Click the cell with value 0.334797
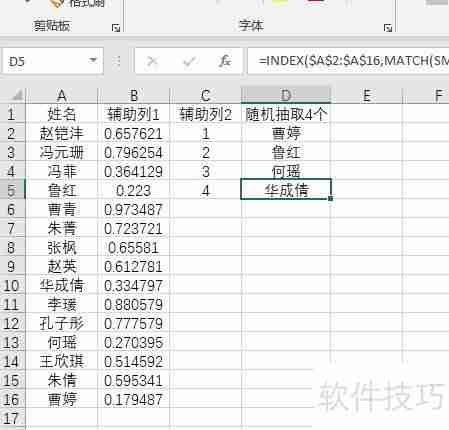This screenshot has height=430, width=449. tap(134, 286)
